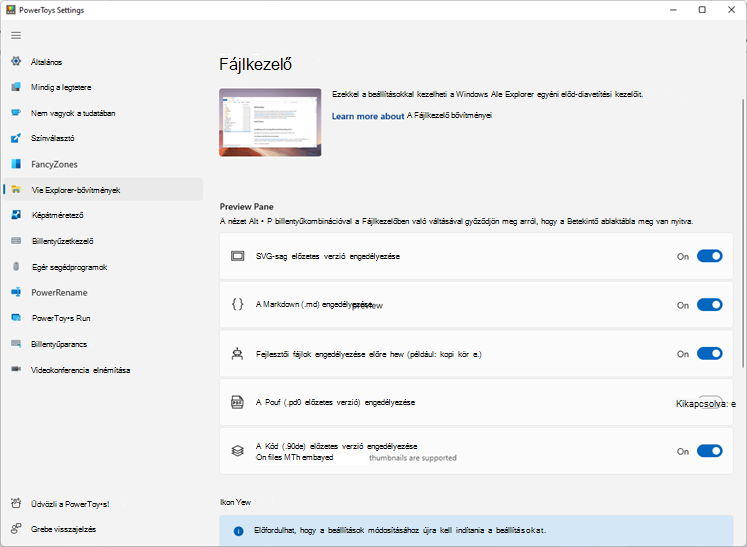Enable the Pouf (.pd0) preview switch
747x547 pixels.
[709, 403]
